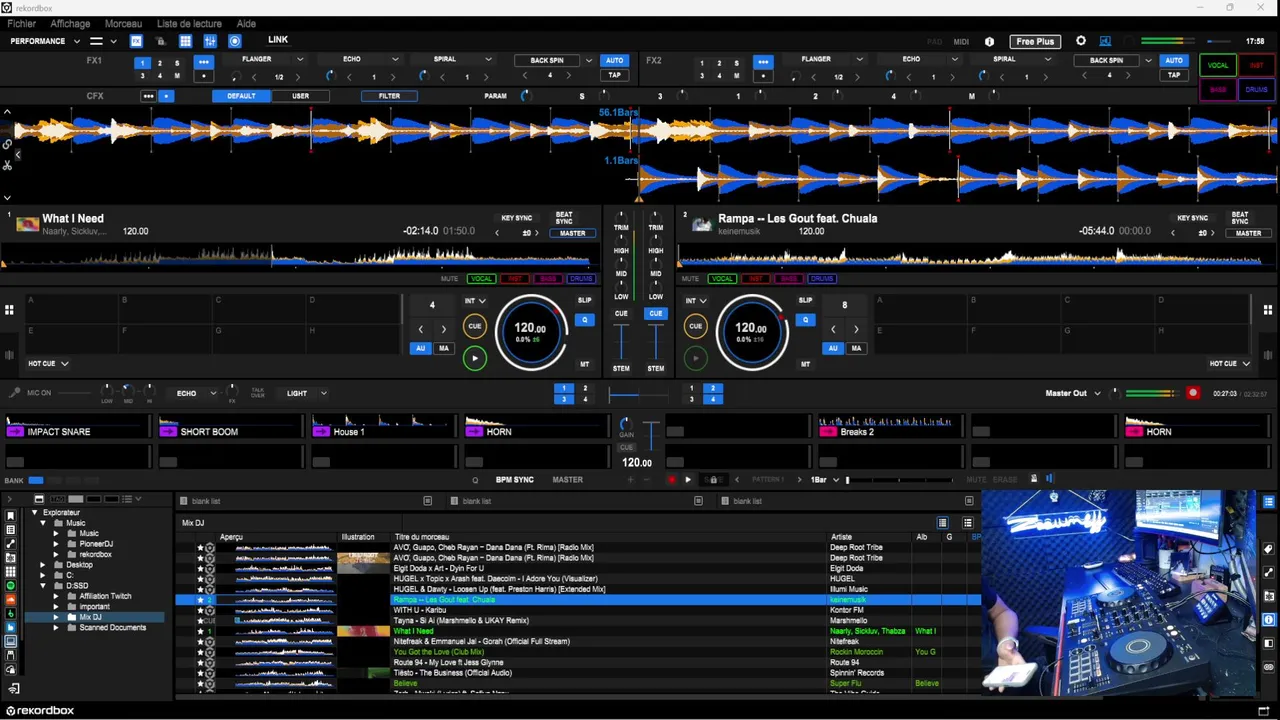The width and height of the screenshot is (1280, 720).
Task: Click the deck 2 play button
Action: pyautogui.click(x=696, y=357)
